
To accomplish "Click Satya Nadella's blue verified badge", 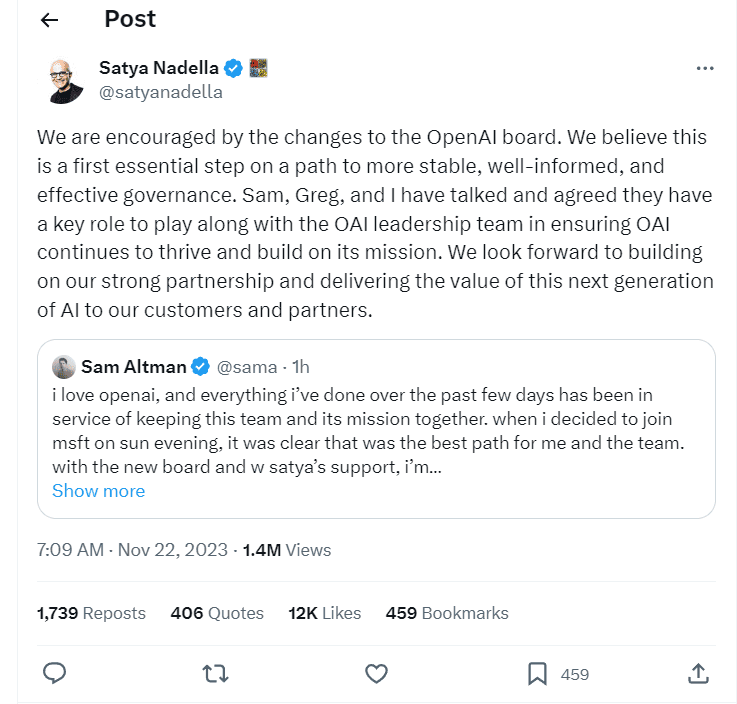I will click(x=233, y=69).
